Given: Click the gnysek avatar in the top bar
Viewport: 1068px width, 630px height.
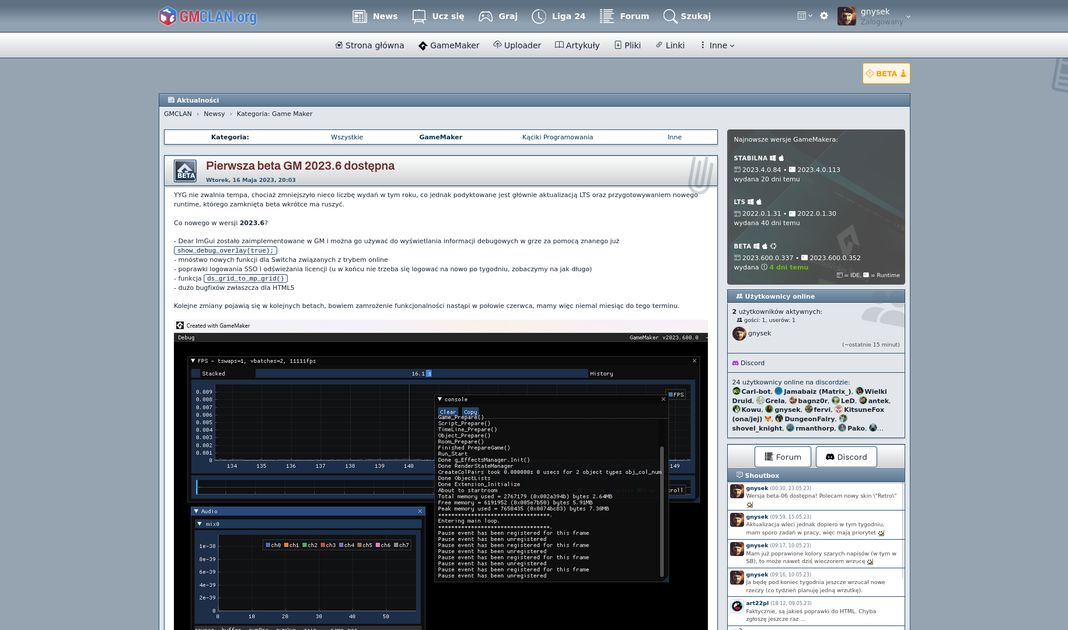Looking at the screenshot, I should click(847, 16).
